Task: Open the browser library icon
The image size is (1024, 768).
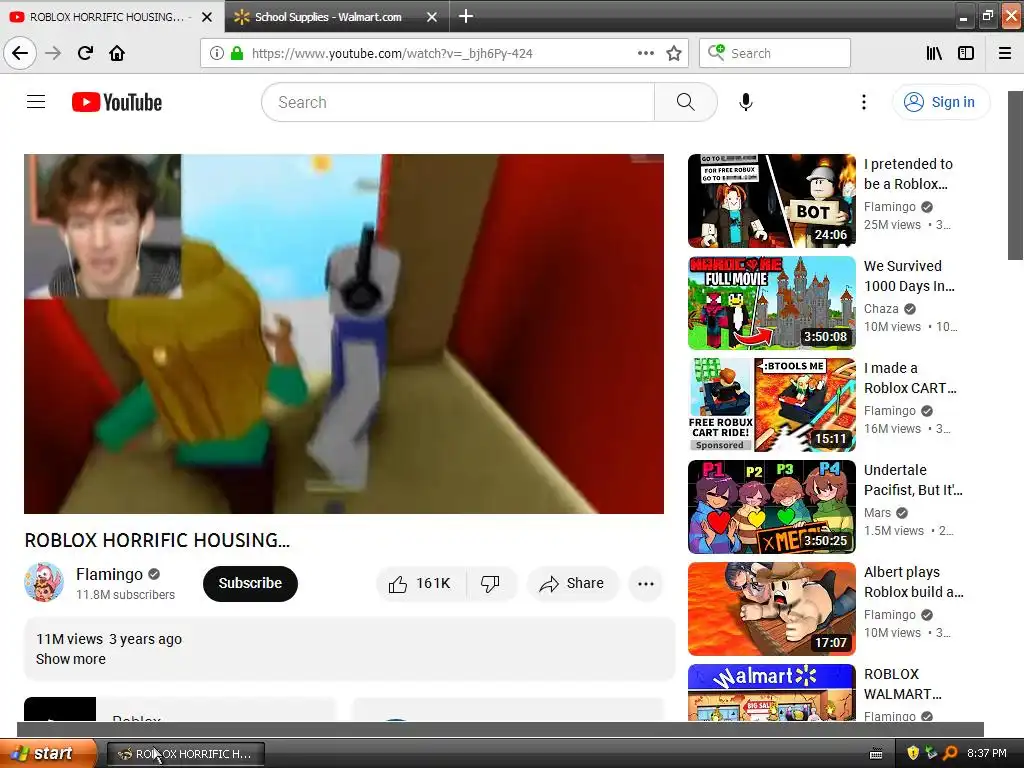Action: tap(934, 53)
